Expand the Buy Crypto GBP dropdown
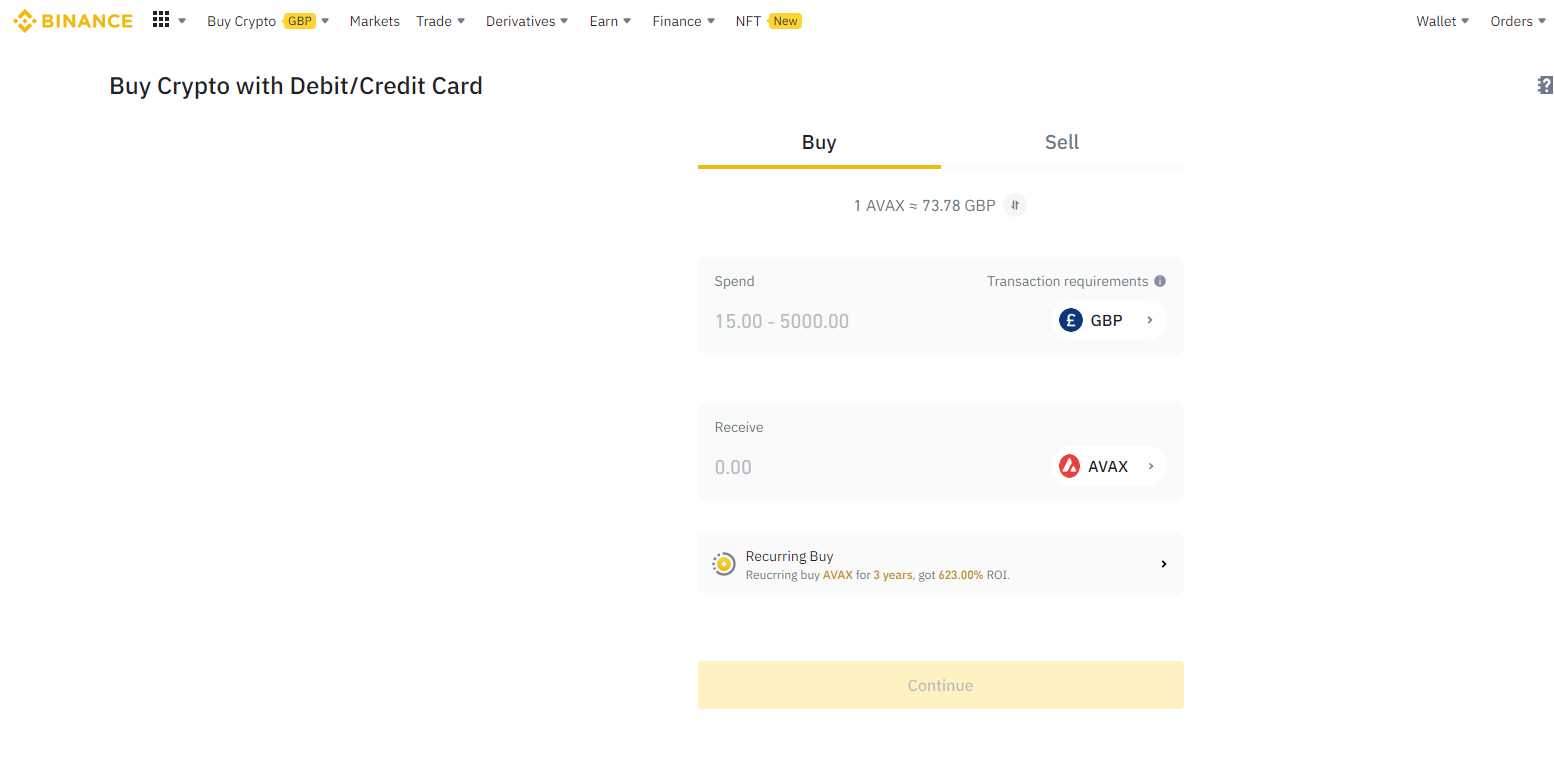The height and width of the screenshot is (759, 1554). pos(267,21)
